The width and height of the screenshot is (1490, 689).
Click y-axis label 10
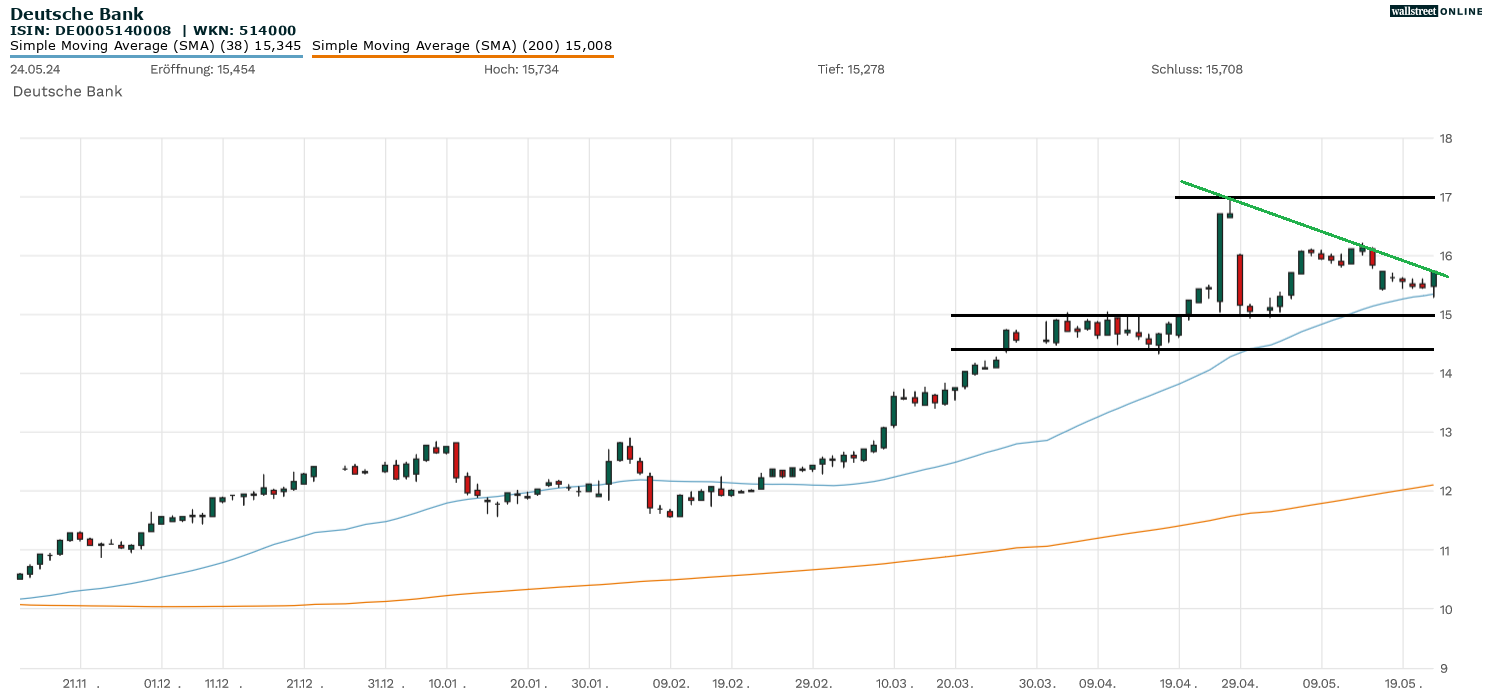tap(1445, 609)
